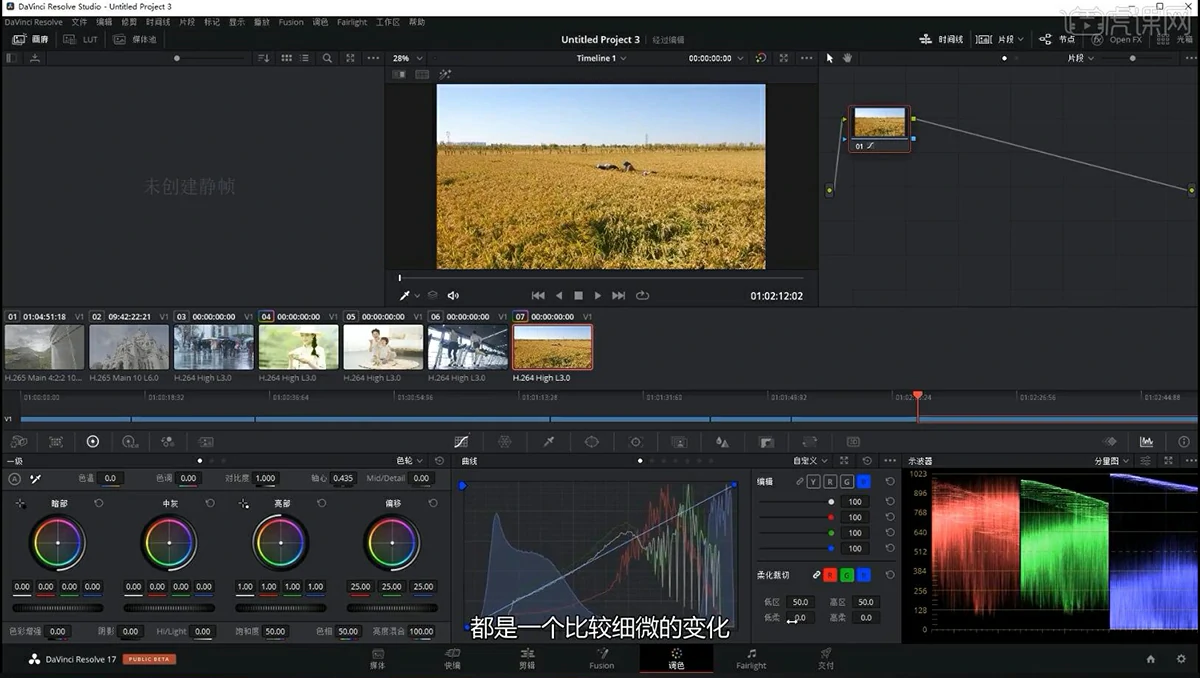The height and width of the screenshot is (678, 1200).
Task: Adjust the 中灰 master jog wheel
Action: (x=169, y=607)
